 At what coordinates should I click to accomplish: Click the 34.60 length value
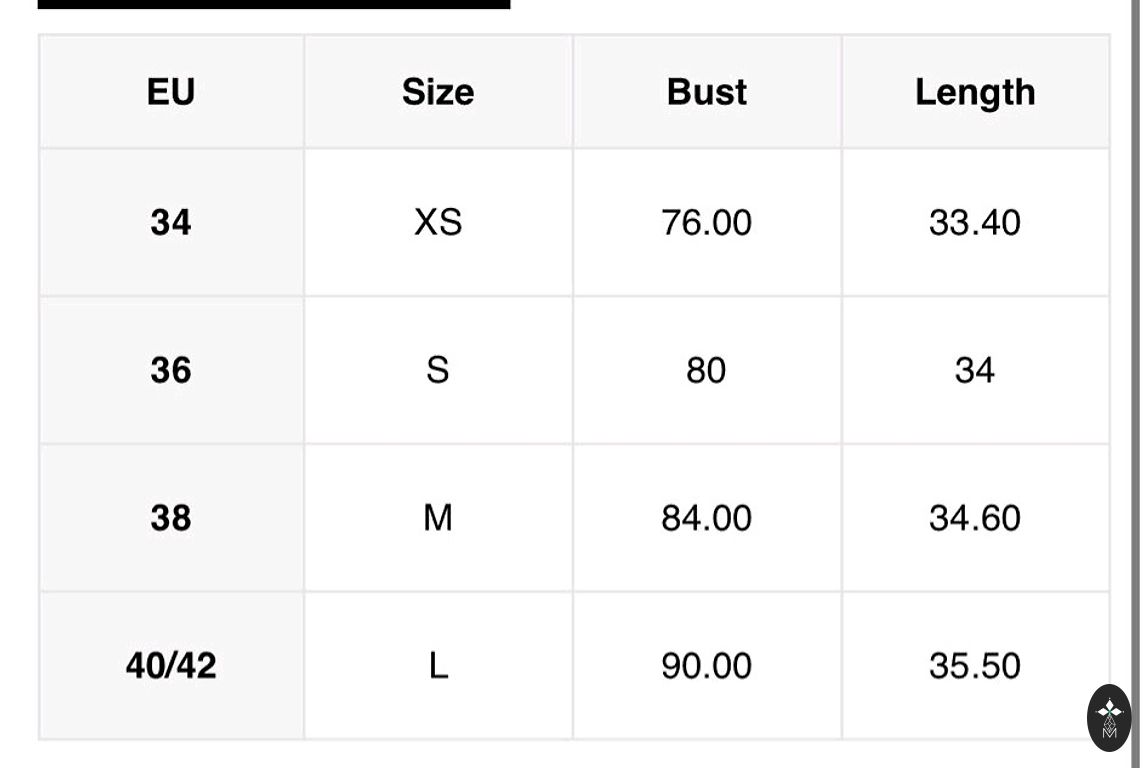975,518
